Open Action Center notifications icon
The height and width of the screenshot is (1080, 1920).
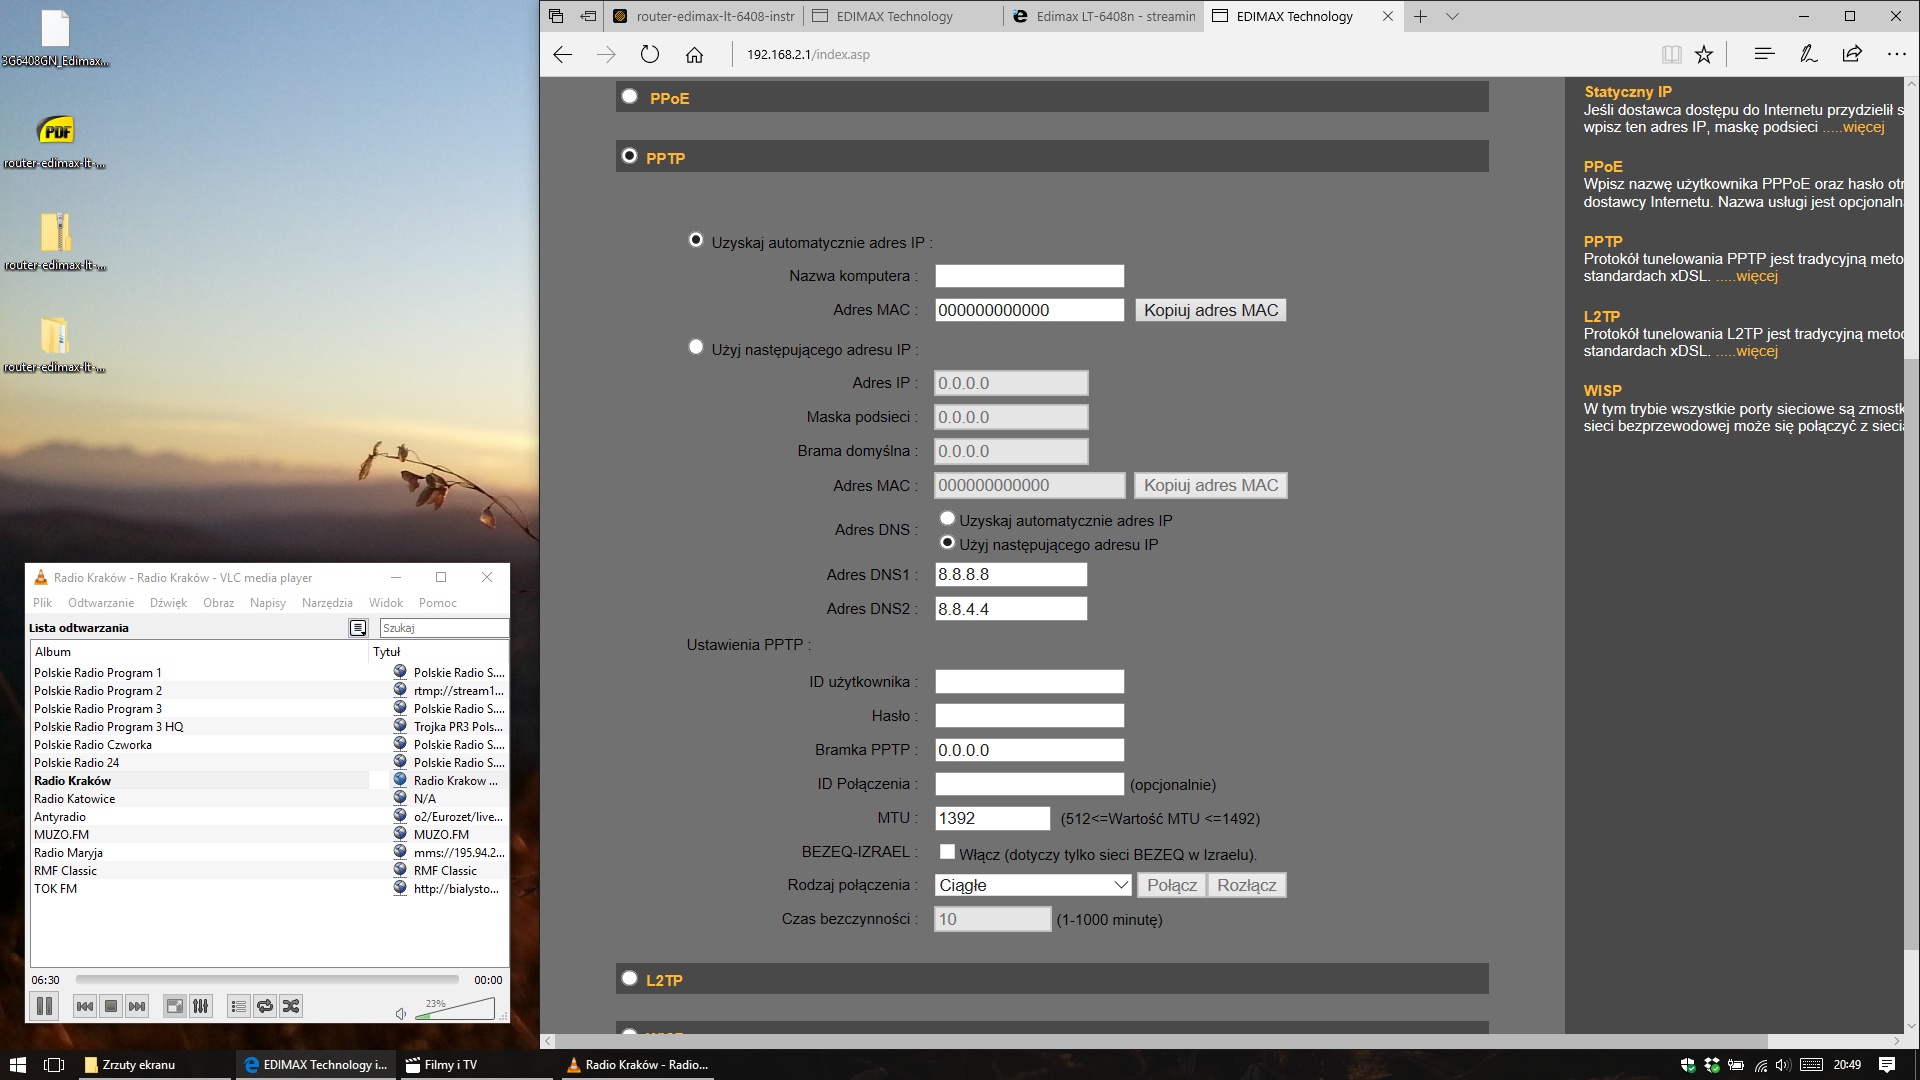coord(1887,1065)
